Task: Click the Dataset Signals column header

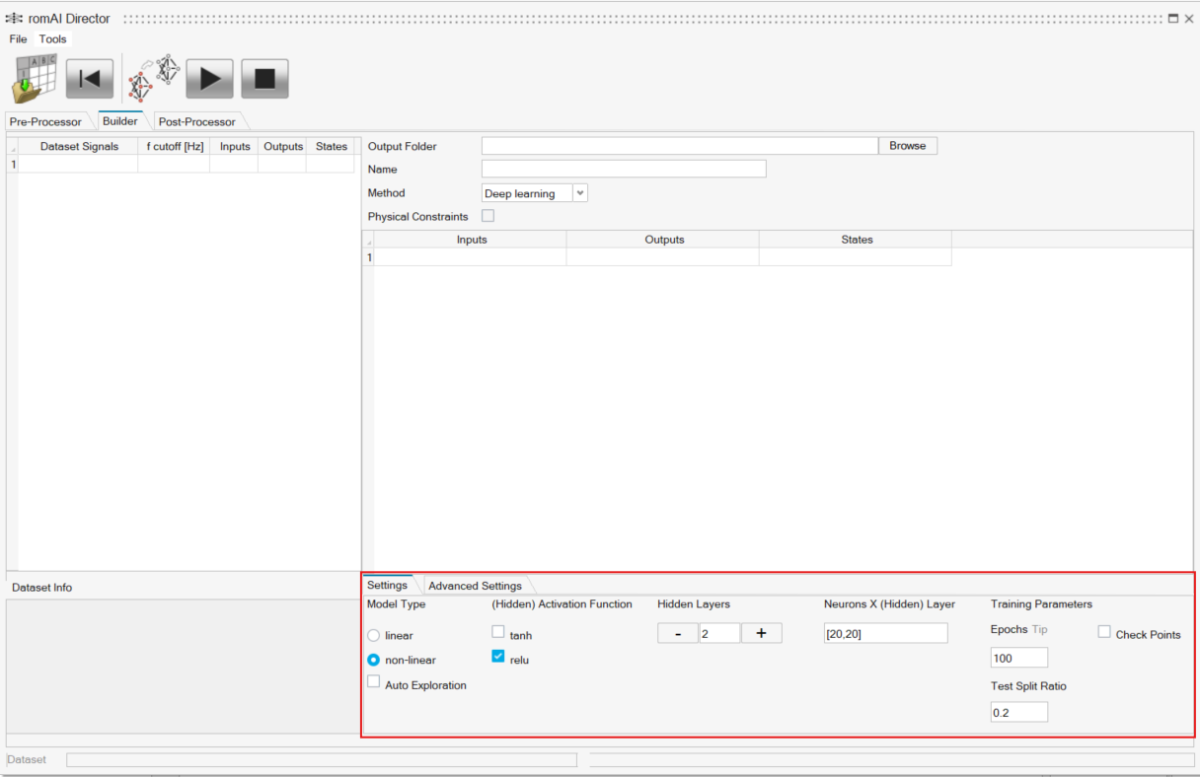Action: click(x=79, y=146)
